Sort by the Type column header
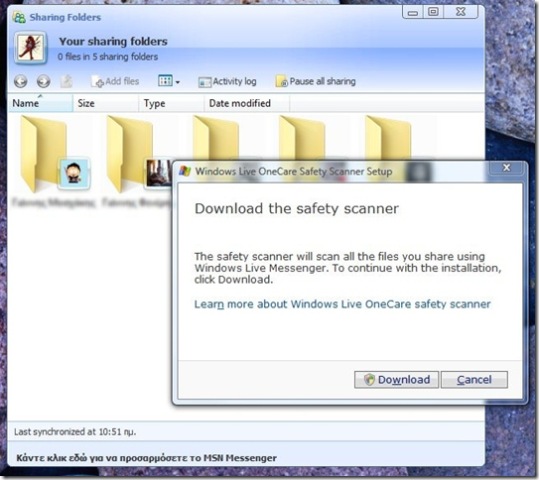Screen dimensions: 539x480 point(172,103)
